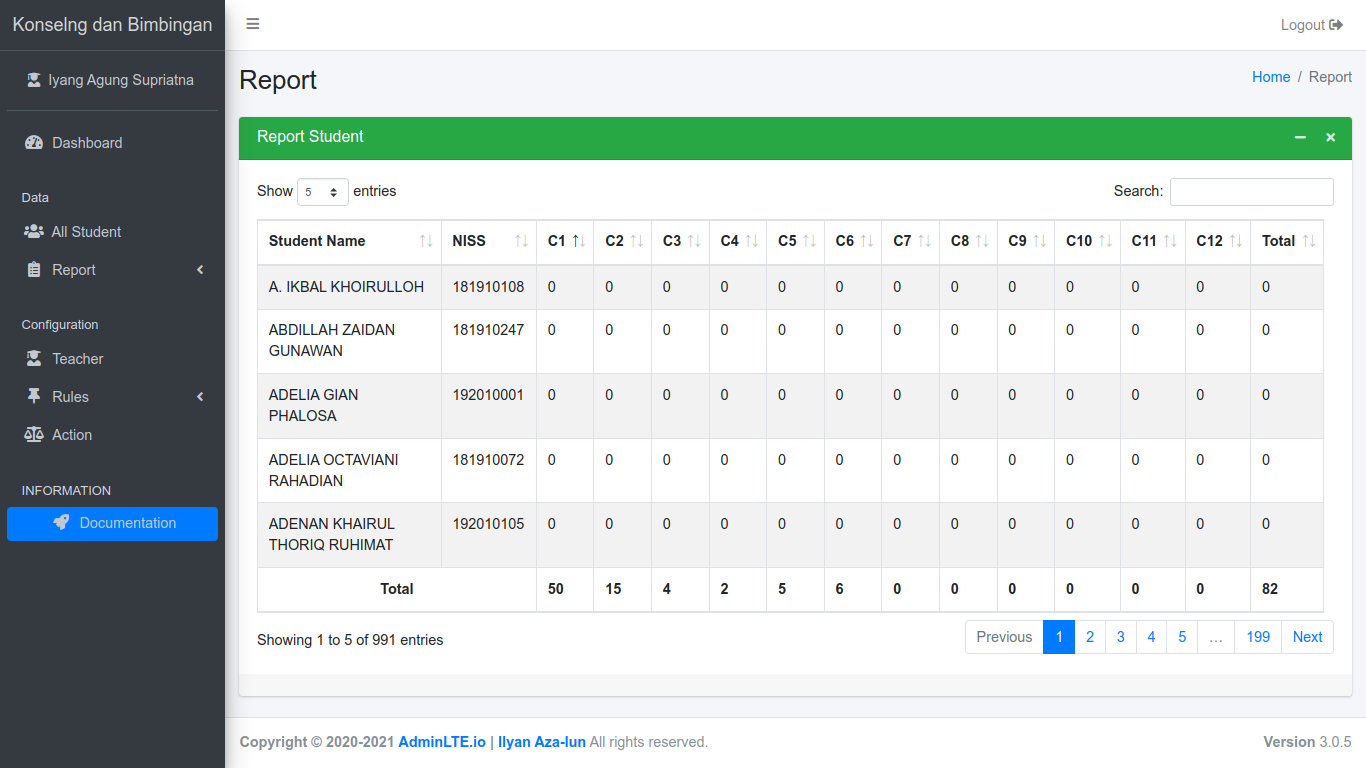Screen dimensions: 1366x768
Task: Sort table by C3 column
Action: 681,242
